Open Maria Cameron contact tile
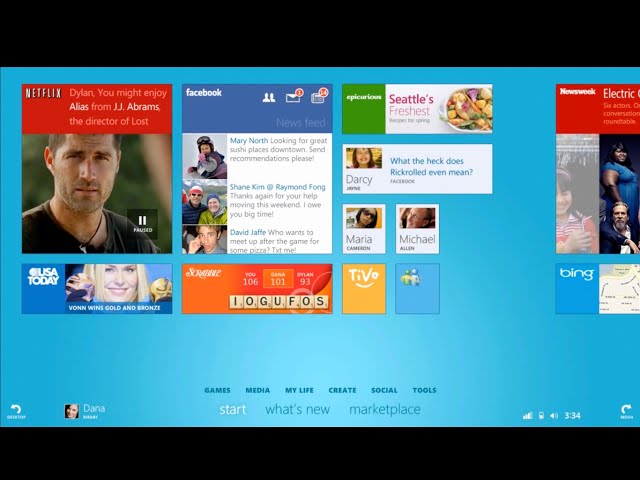This screenshot has height=480, width=640. click(364, 229)
